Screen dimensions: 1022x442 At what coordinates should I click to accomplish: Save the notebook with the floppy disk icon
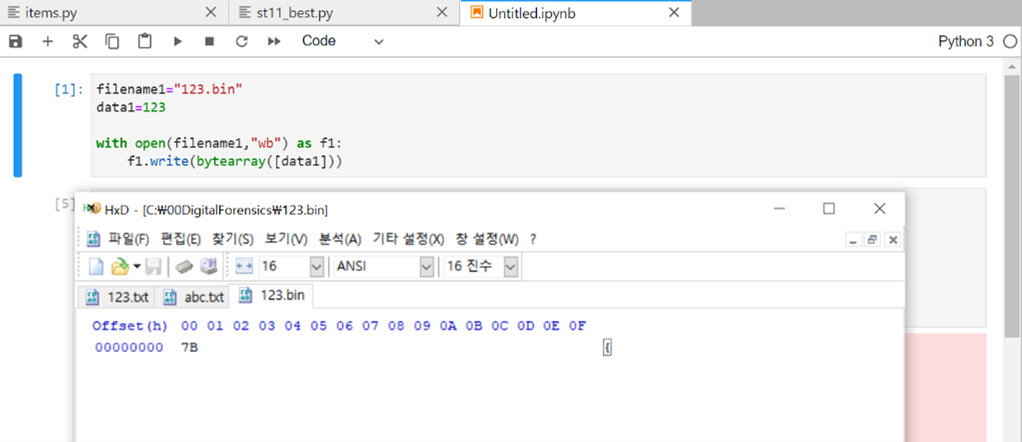click(x=15, y=42)
